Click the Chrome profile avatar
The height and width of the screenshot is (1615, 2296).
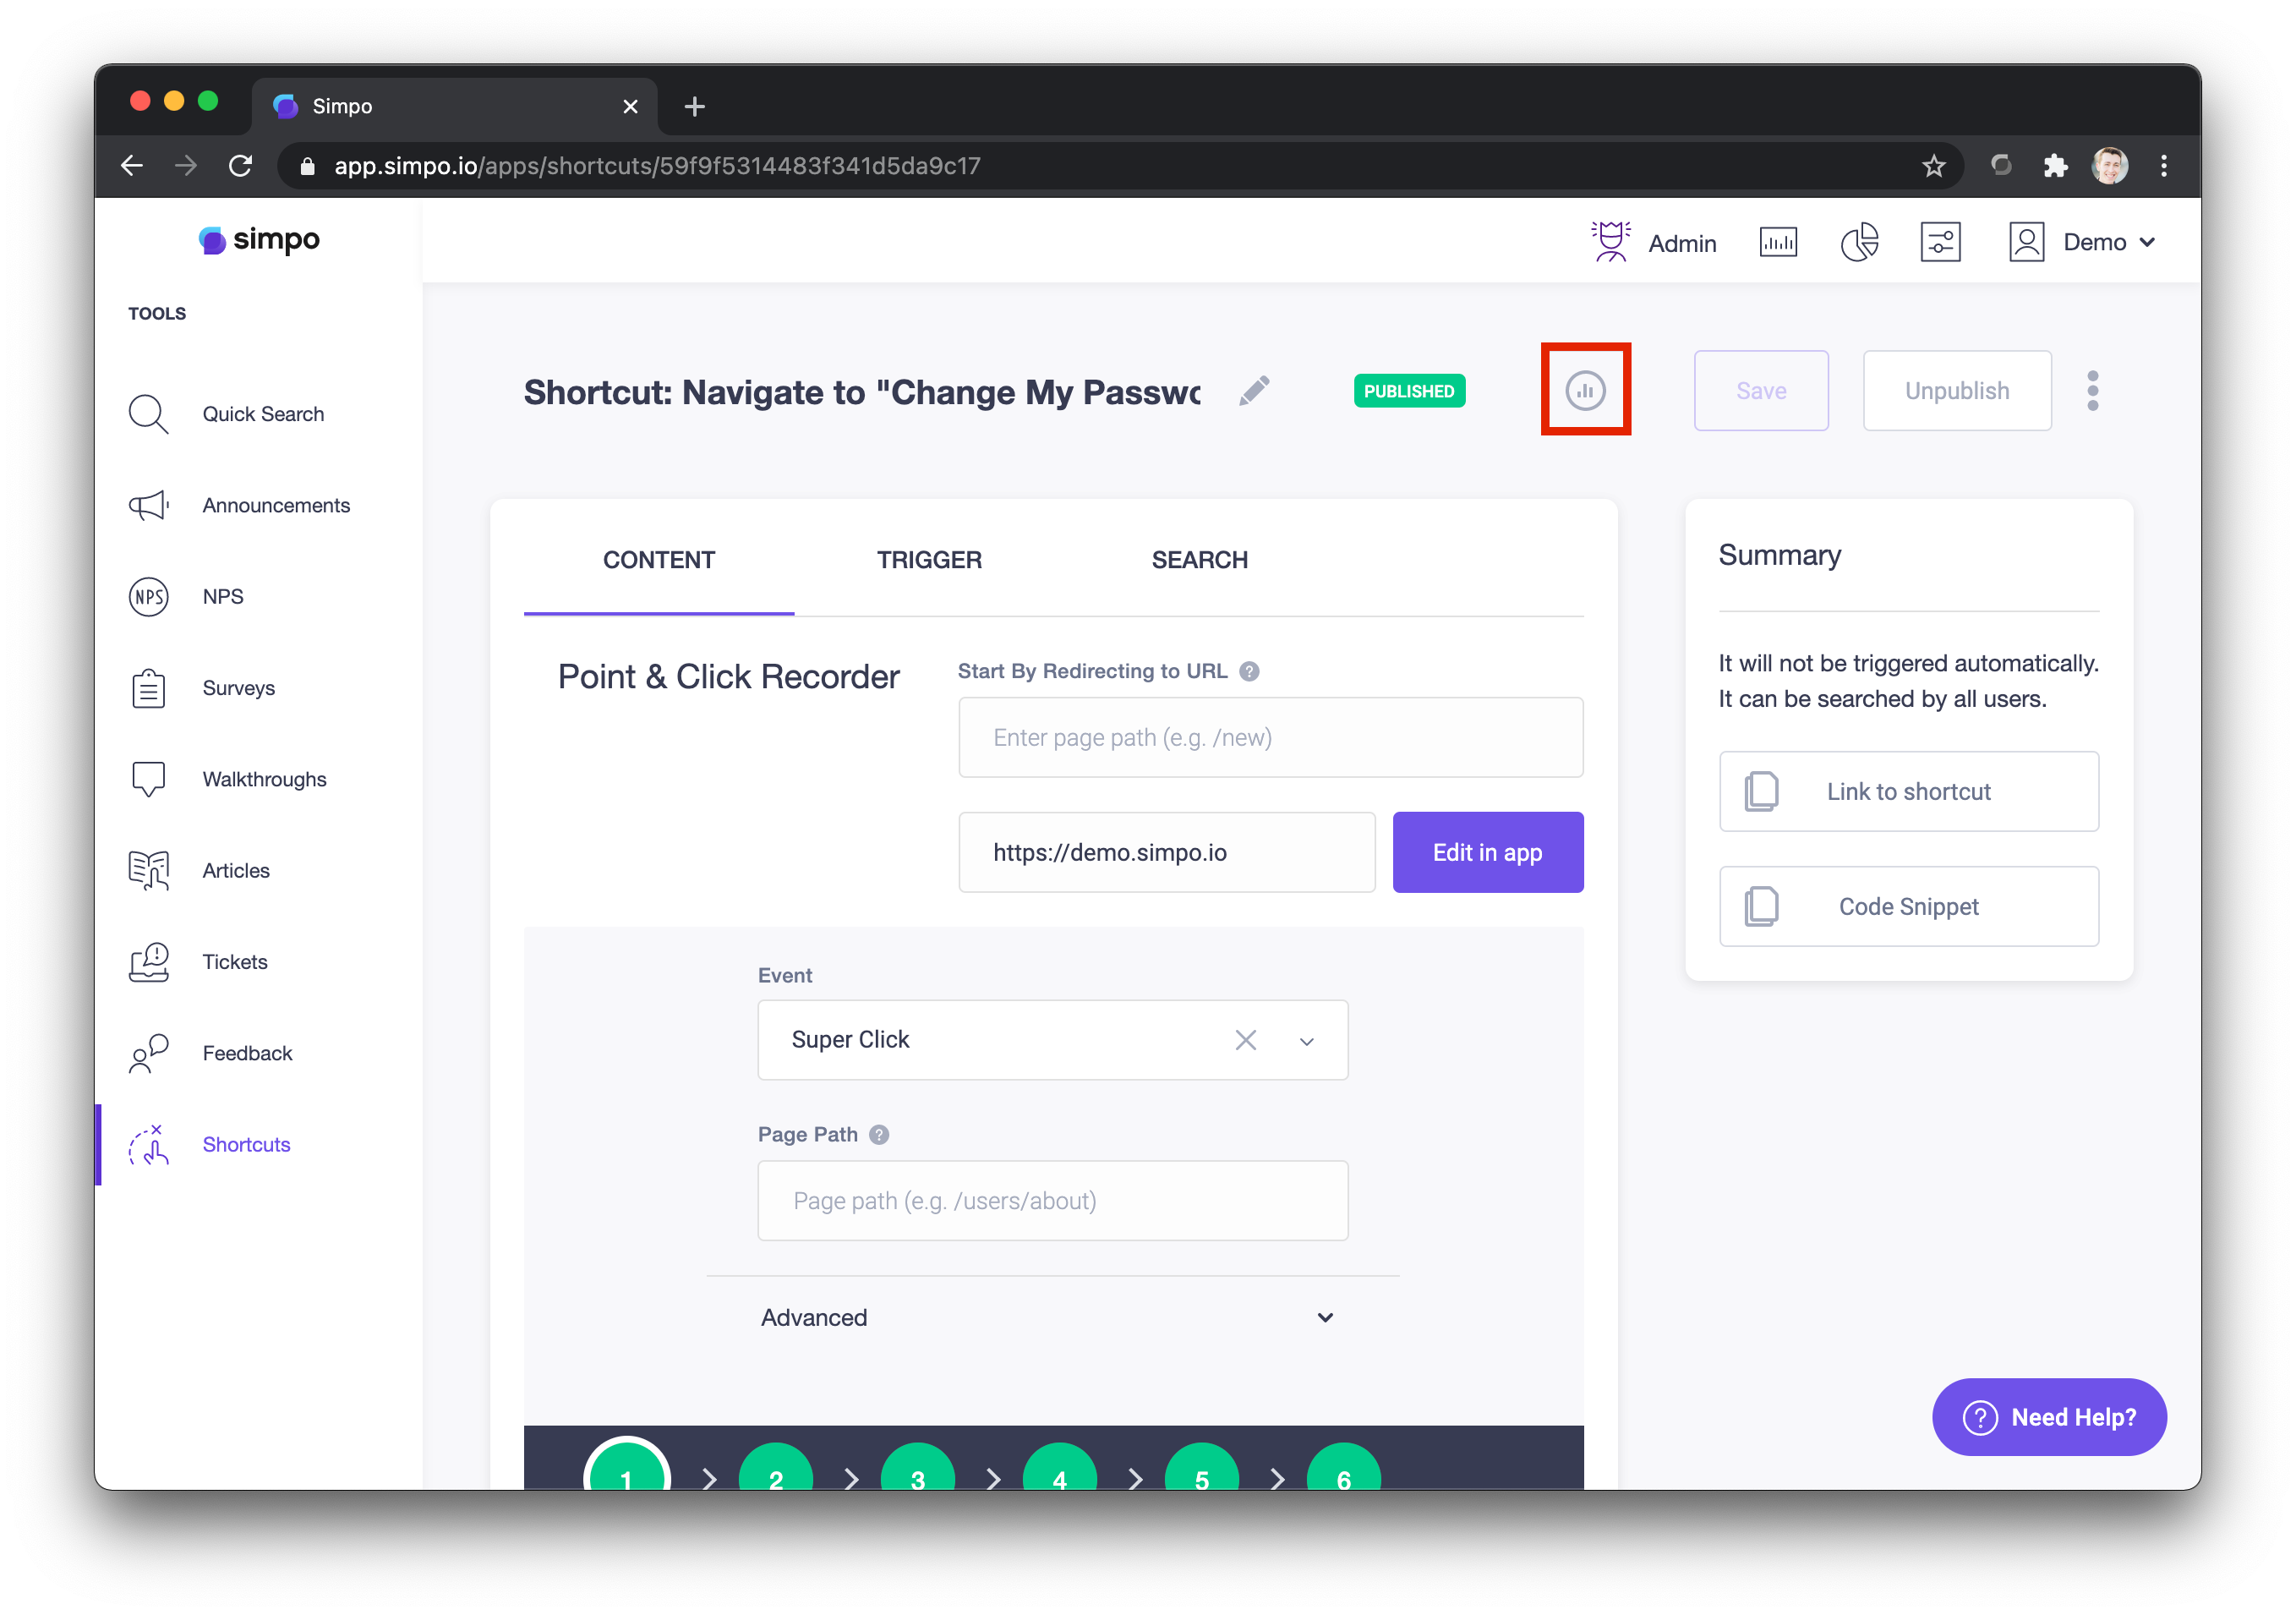coord(2109,165)
